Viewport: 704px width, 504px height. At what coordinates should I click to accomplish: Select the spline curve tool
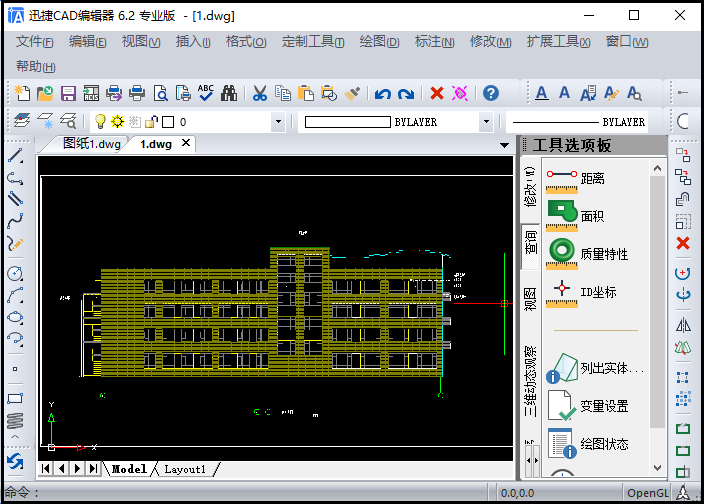(x=15, y=221)
